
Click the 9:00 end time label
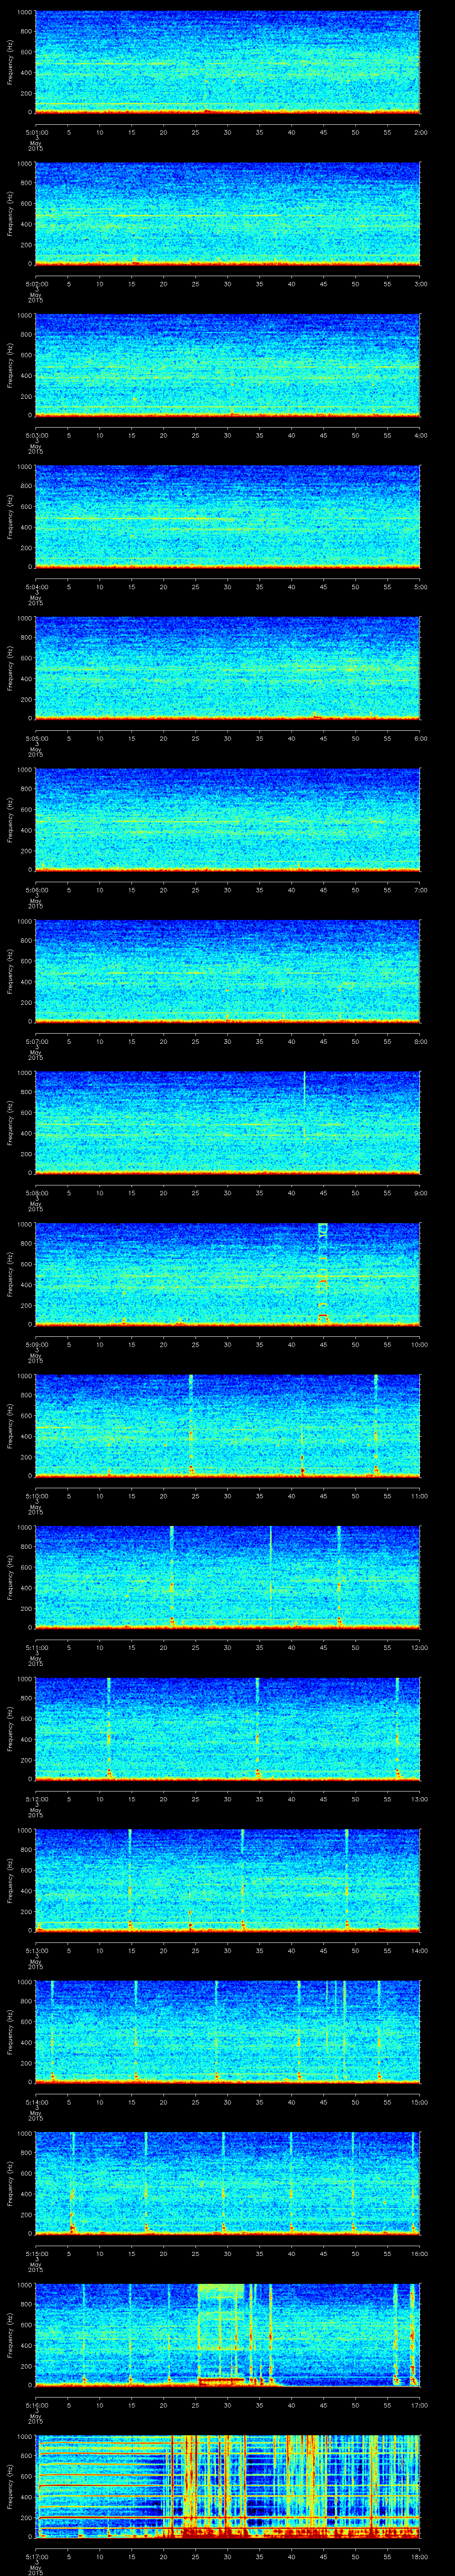(420, 1193)
